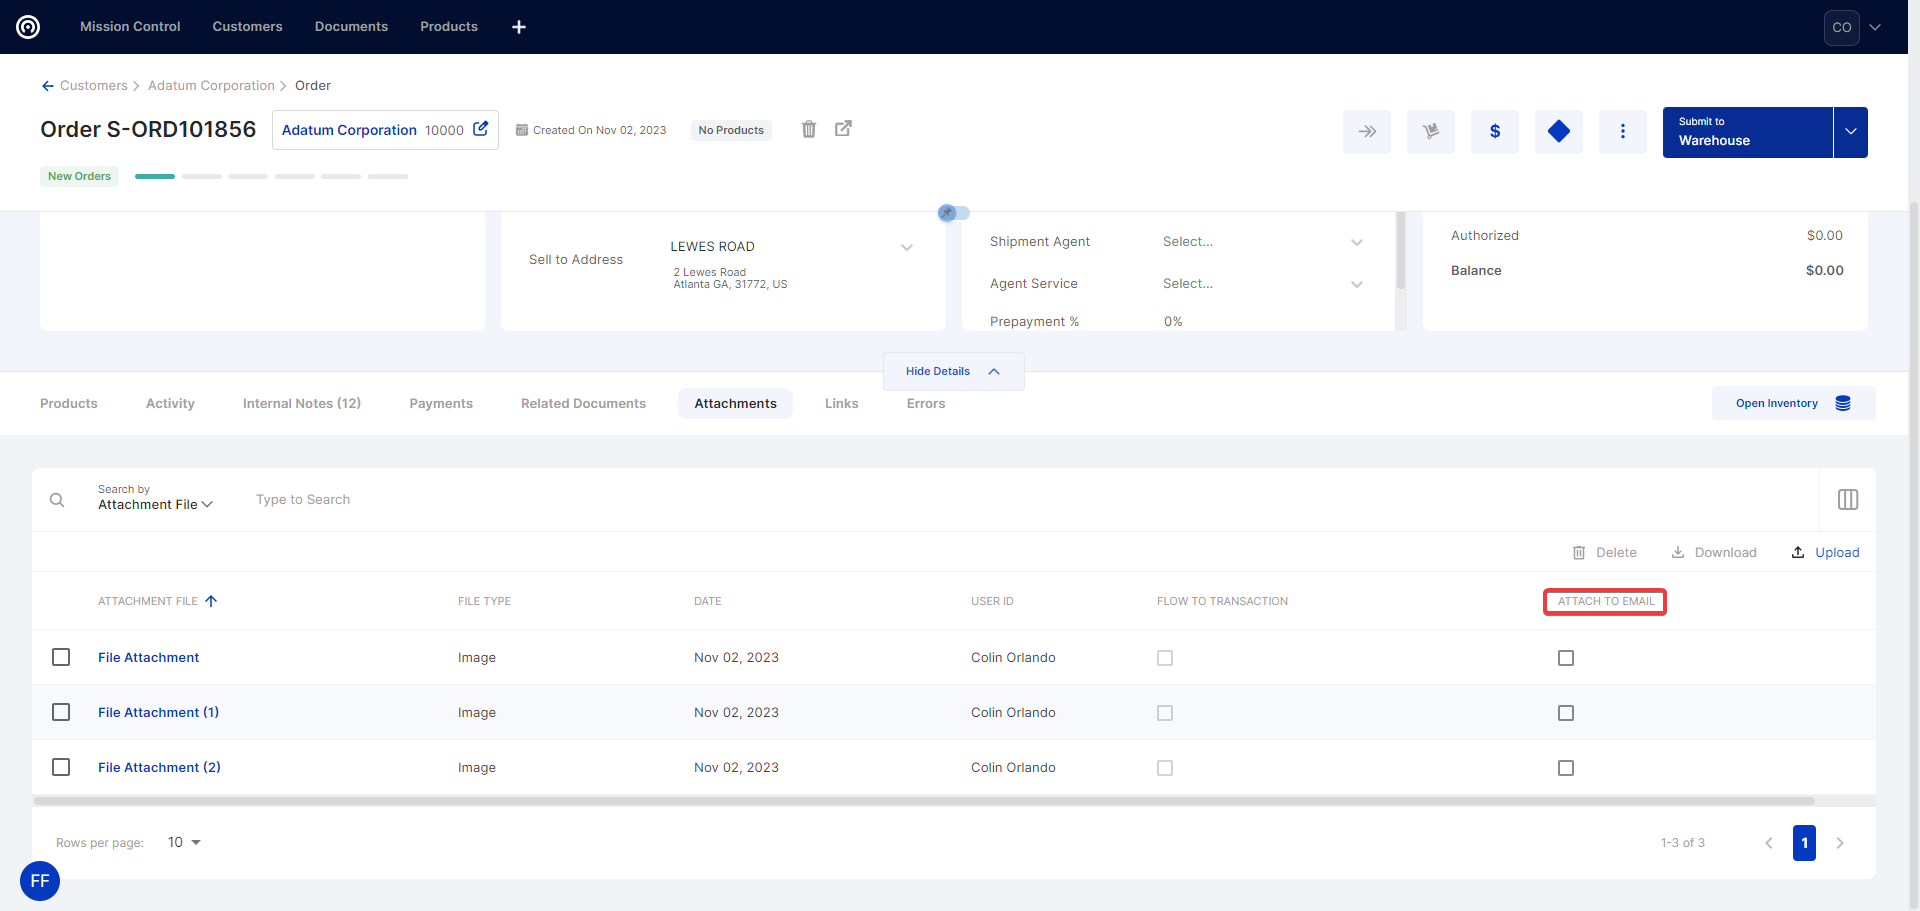Expand the Submit to Warehouse dropdown arrow
The height and width of the screenshot is (911, 1920).
click(1850, 132)
